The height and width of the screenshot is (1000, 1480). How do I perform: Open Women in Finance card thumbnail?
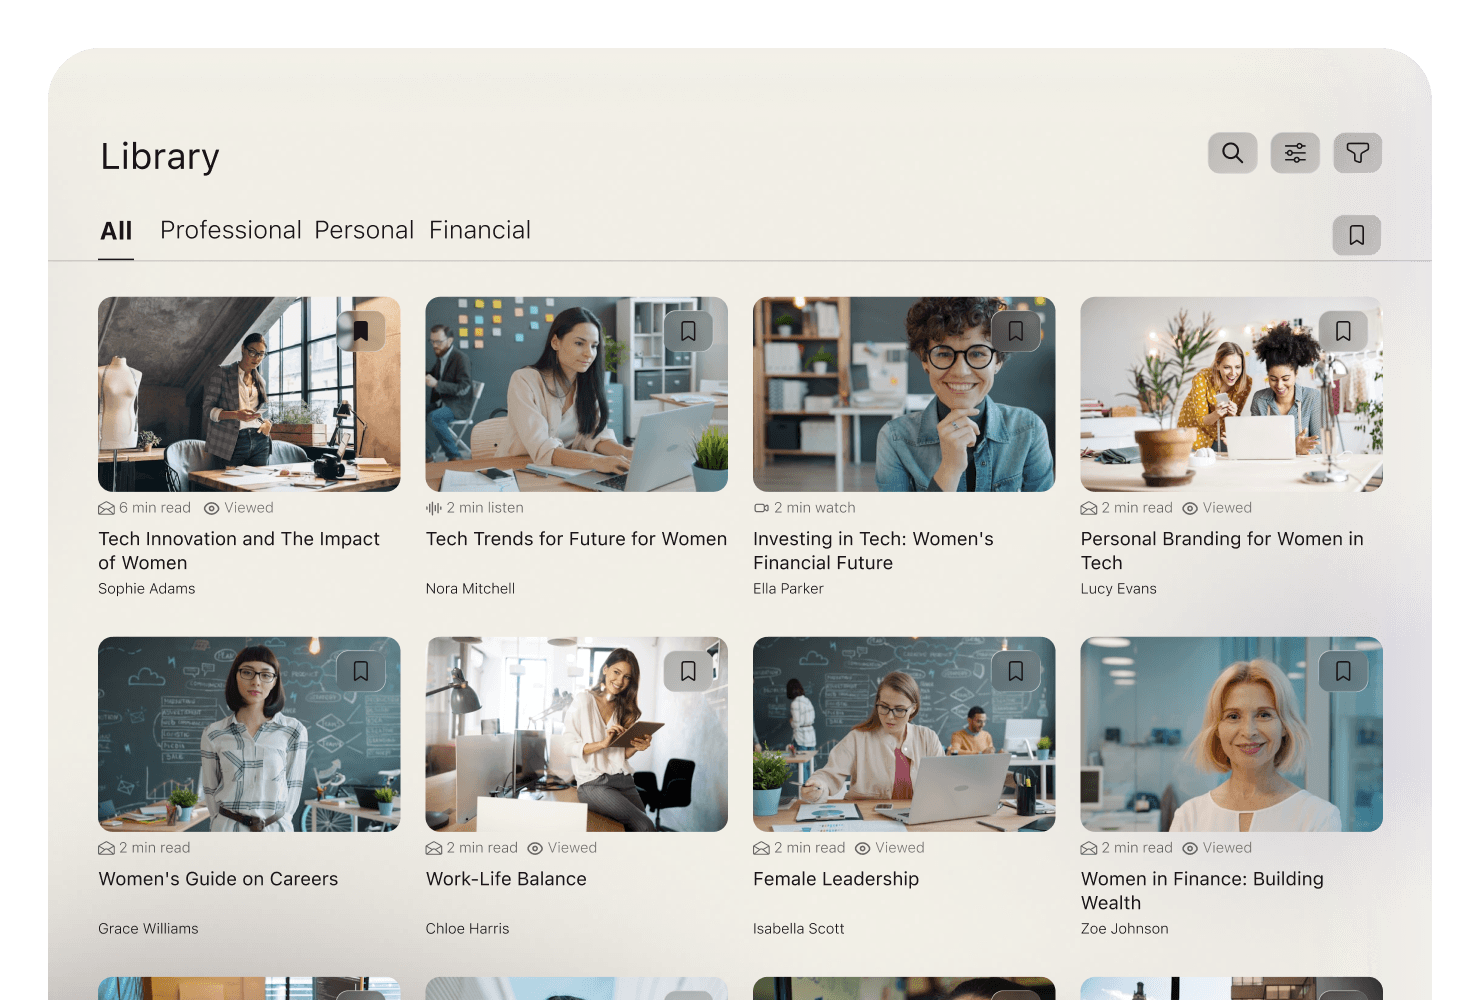(1231, 734)
